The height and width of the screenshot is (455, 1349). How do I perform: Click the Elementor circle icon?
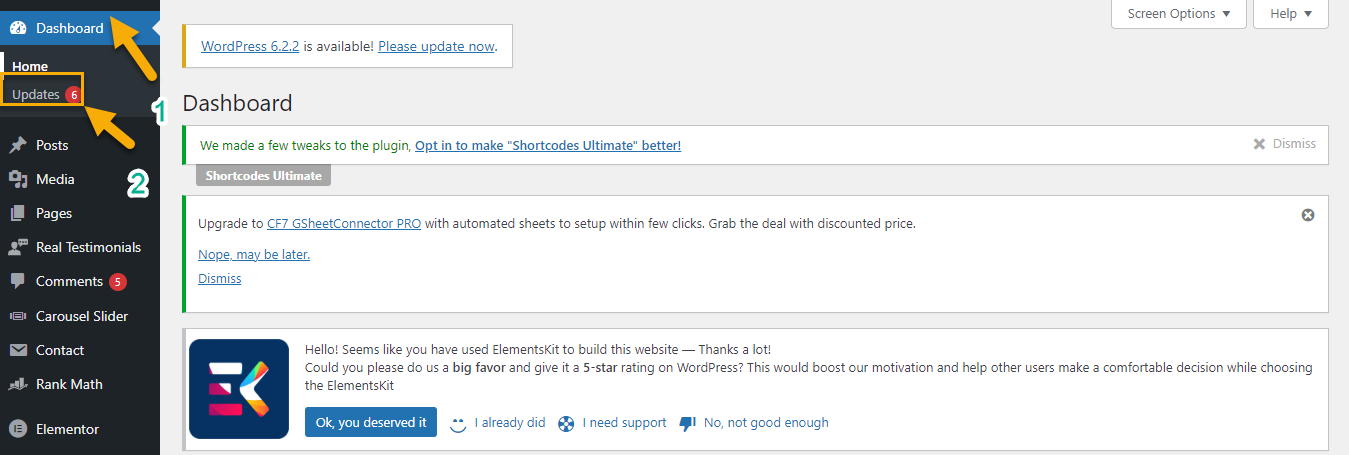(x=18, y=429)
